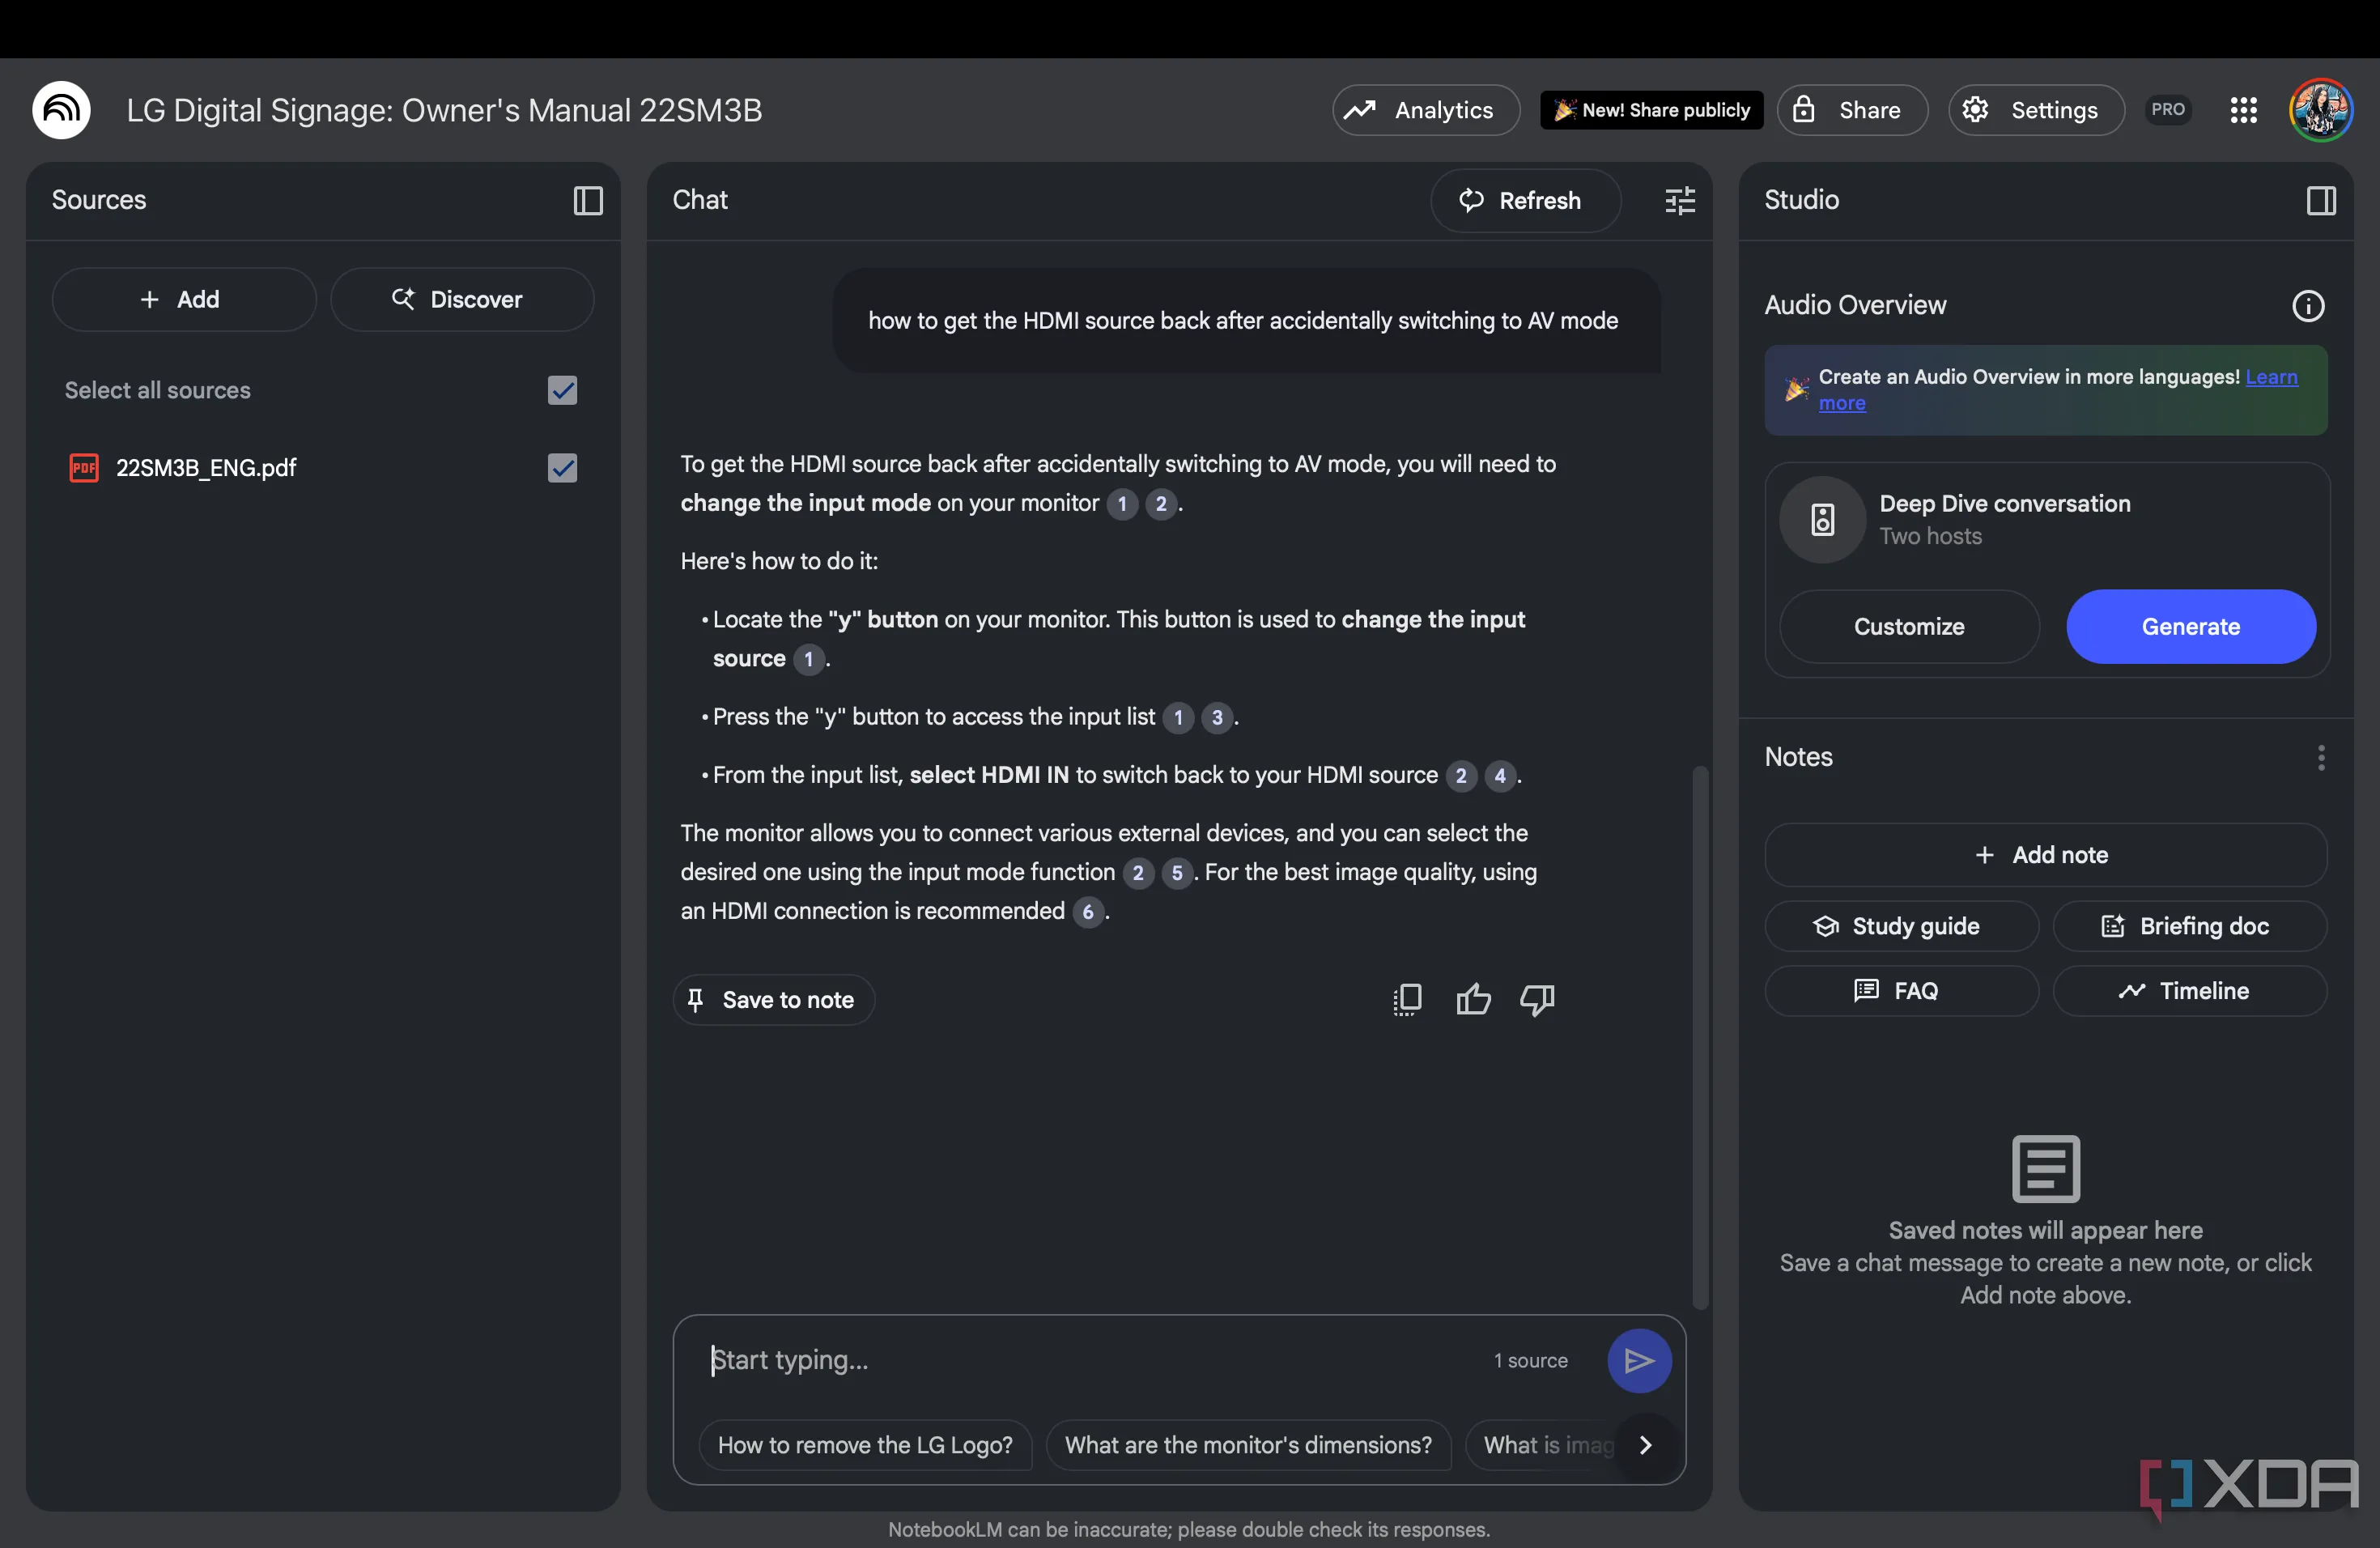Viewport: 2380px width, 1548px height.
Task: Follow the Learn more link
Action: point(2271,377)
